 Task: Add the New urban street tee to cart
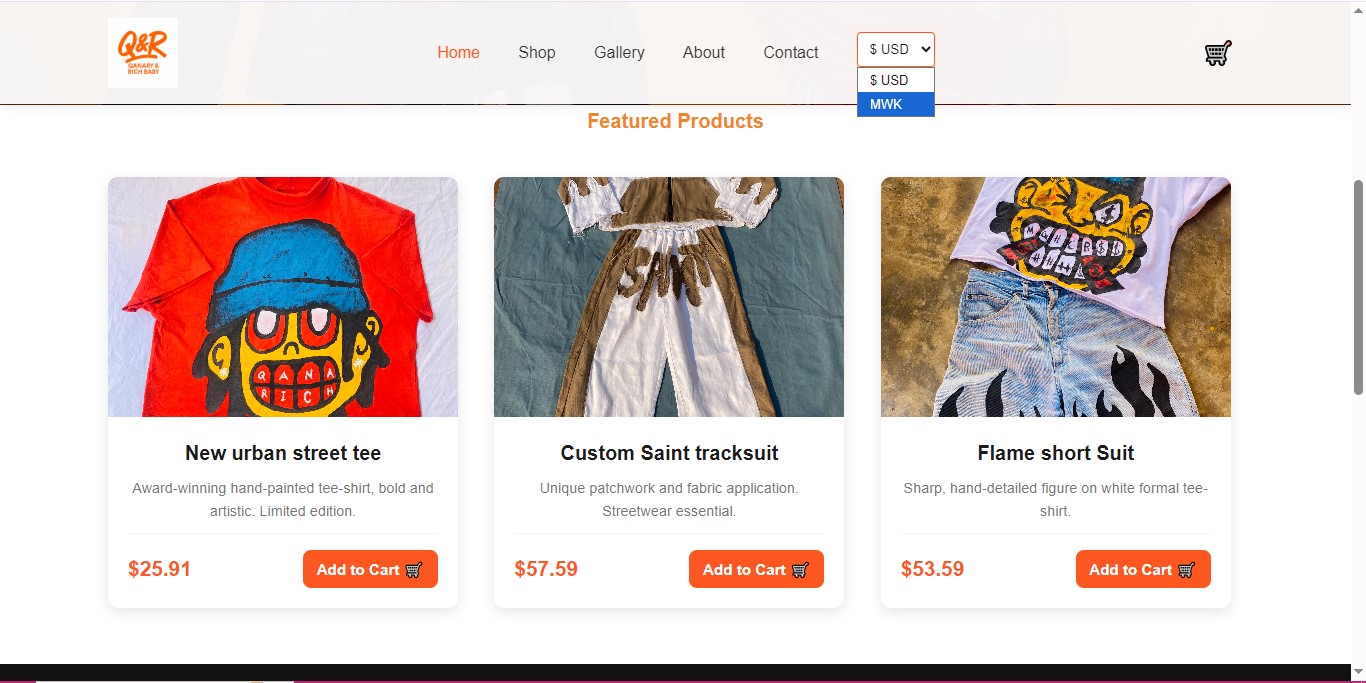click(x=370, y=569)
